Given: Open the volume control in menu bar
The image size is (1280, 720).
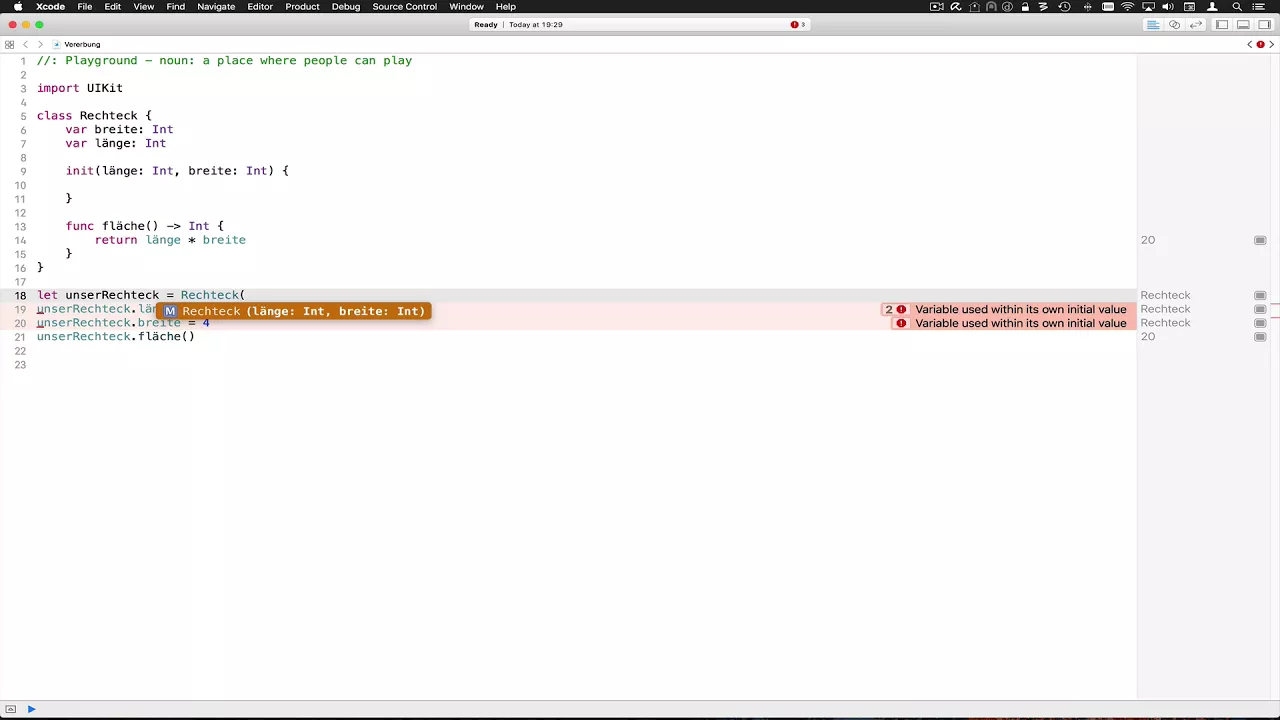Looking at the screenshot, I should pos(1168,7).
